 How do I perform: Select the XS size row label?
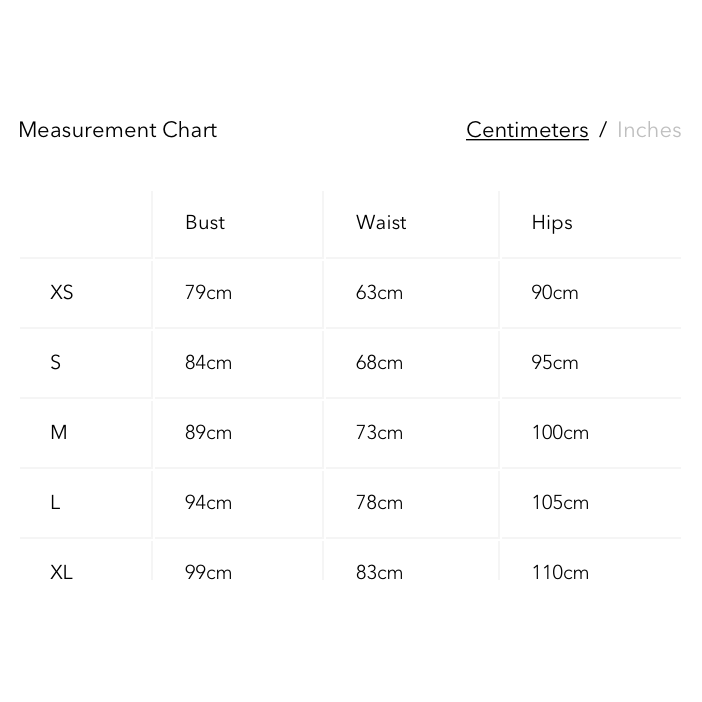pos(62,292)
